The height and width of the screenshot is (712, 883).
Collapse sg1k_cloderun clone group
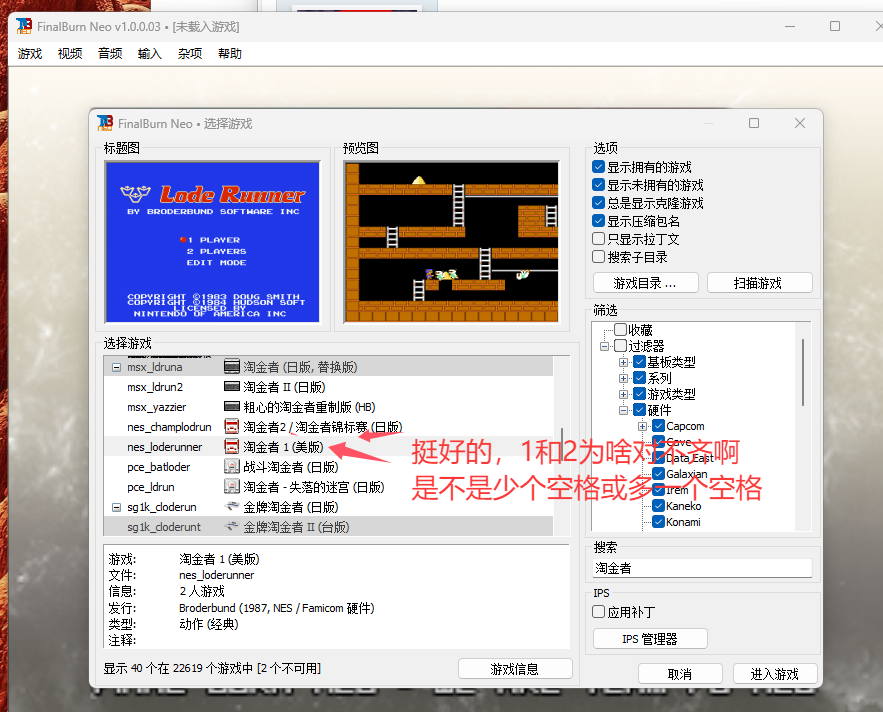[116, 507]
